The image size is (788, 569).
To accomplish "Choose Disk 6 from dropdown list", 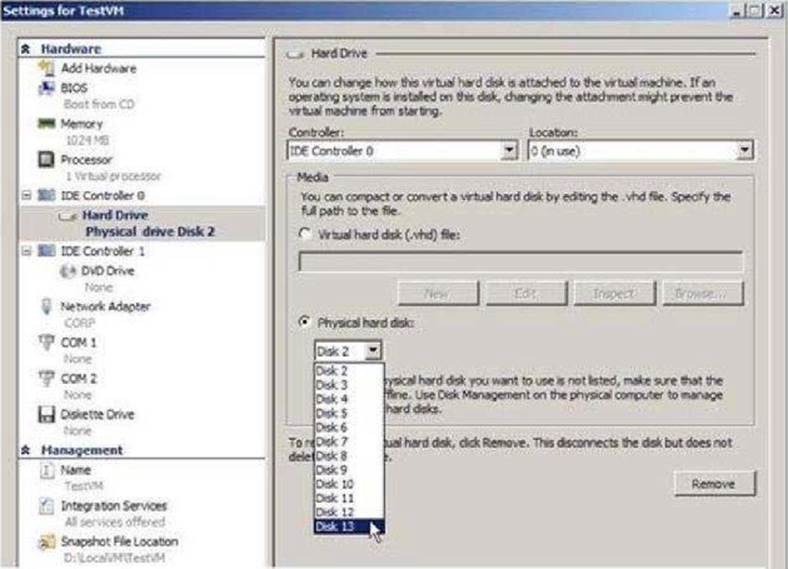I will pos(349,427).
